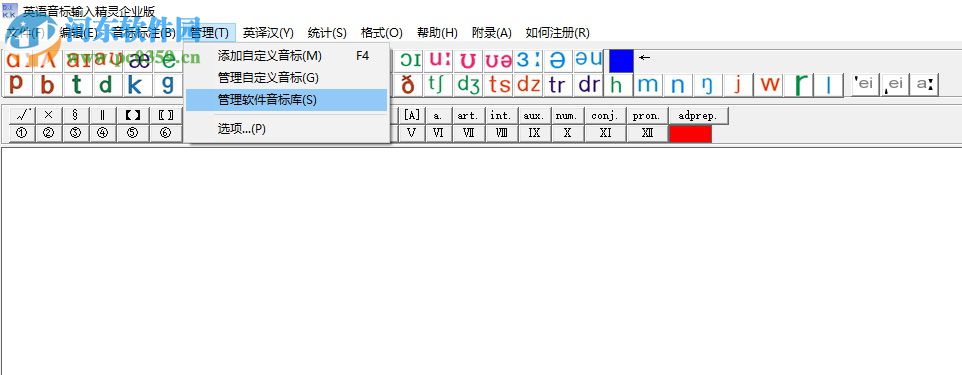Insert the art. part-of-speech label

468,115
